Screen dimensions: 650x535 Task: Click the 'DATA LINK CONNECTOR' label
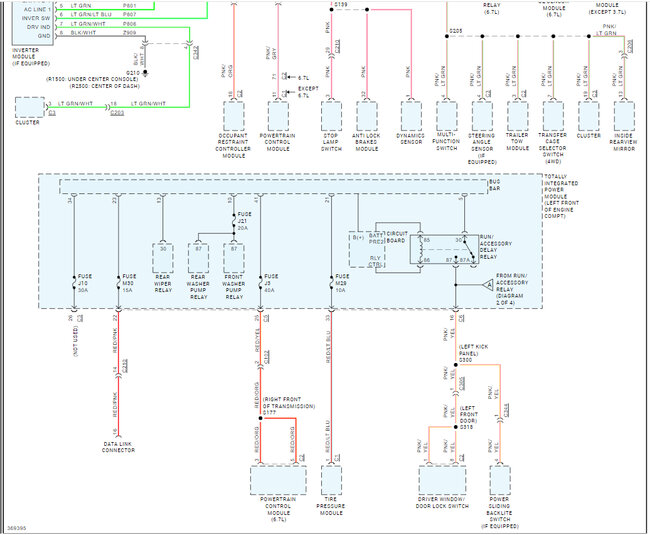pyautogui.click(x=119, y=447)
